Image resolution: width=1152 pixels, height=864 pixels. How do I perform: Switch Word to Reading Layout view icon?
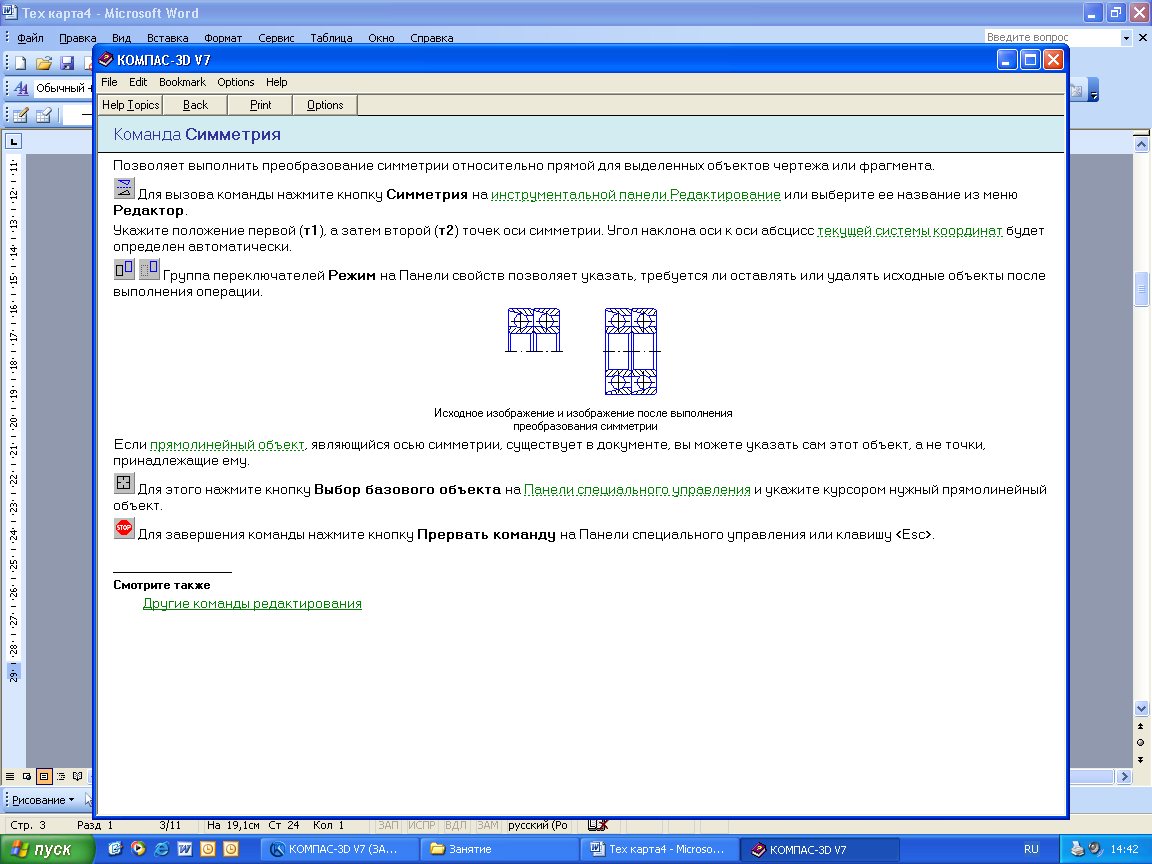click(x=78, y=777)
